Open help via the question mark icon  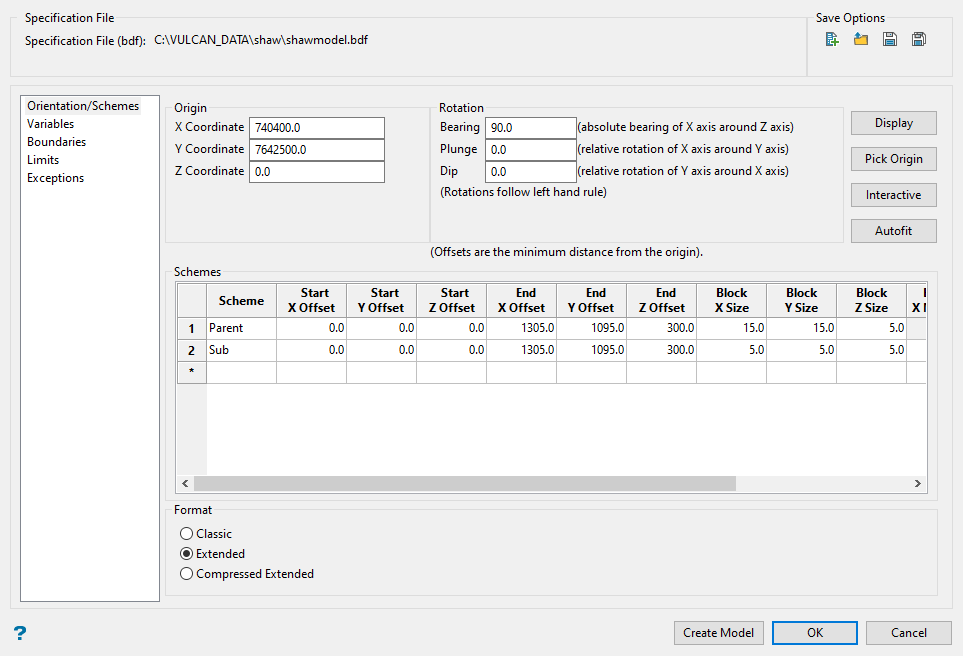click(x=19, y=633)
